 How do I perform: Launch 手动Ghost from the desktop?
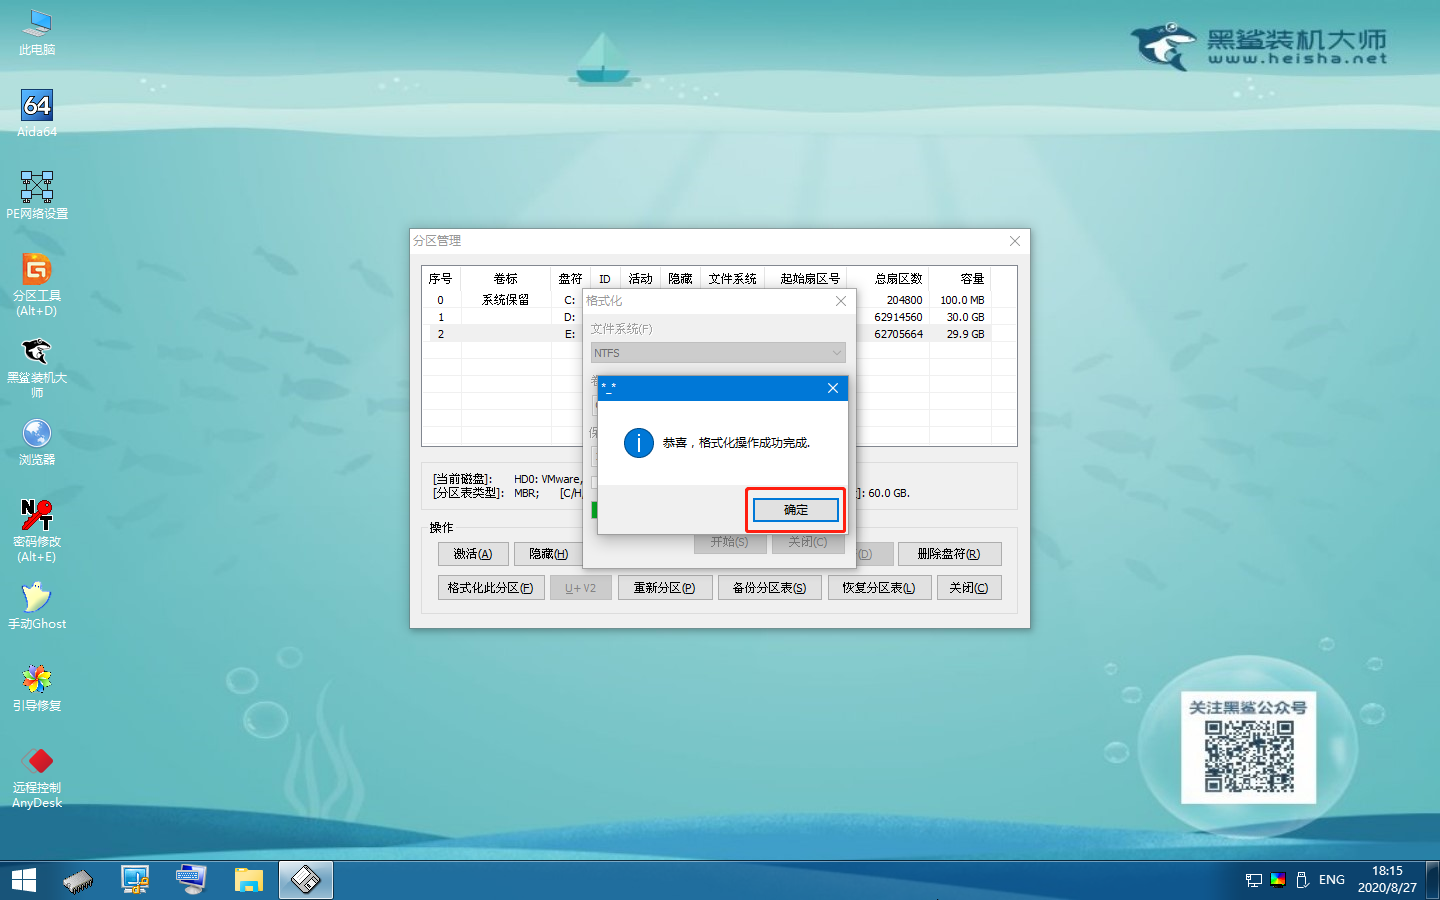(x=37, y=606)
